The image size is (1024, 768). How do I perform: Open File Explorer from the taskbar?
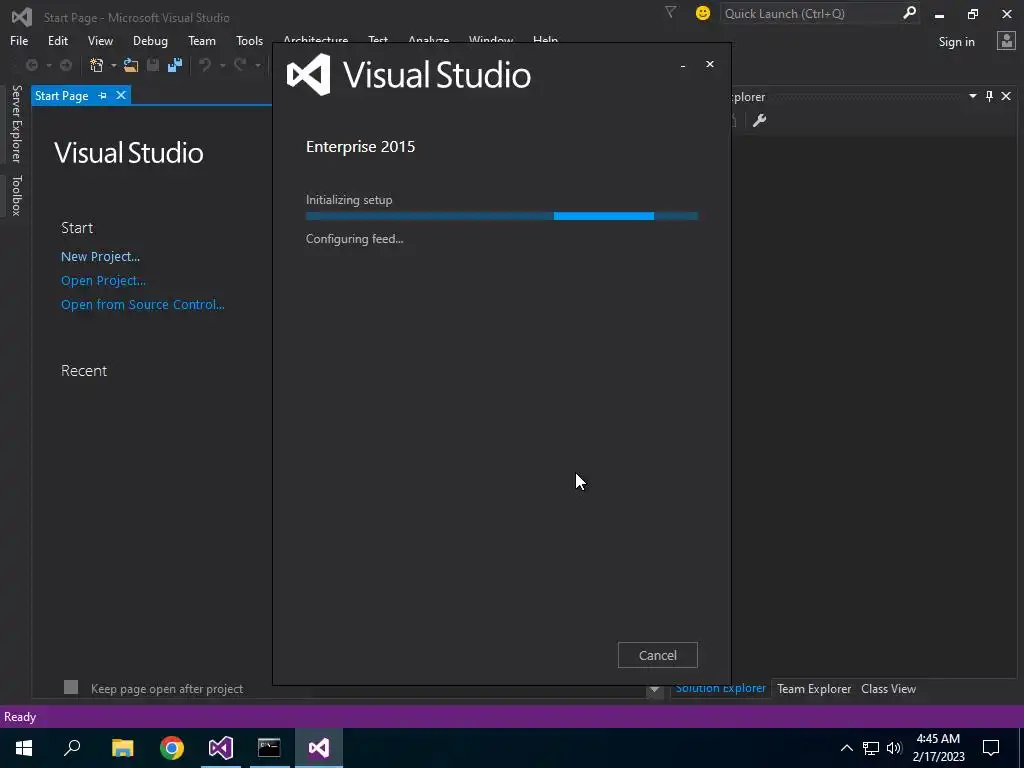pos(122,748)
